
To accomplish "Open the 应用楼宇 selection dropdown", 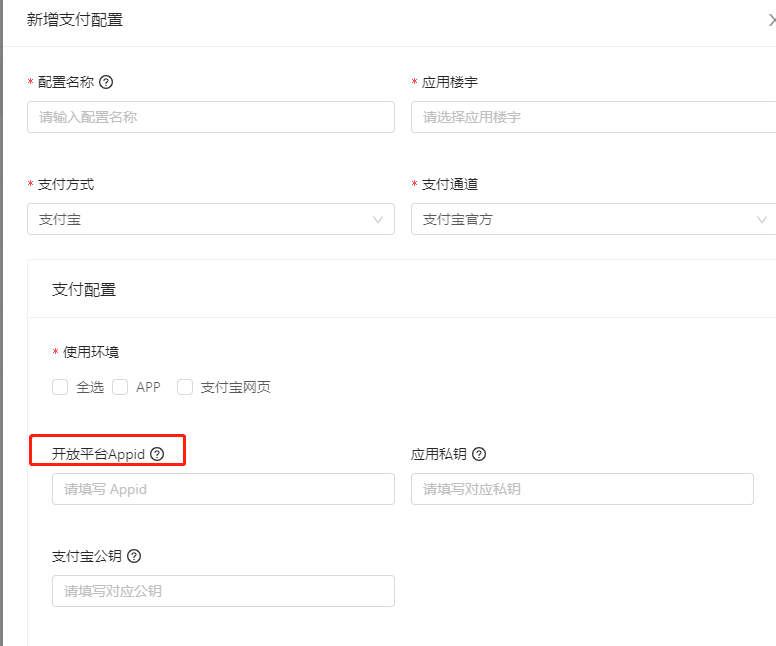I will click(x=590, y=117).
